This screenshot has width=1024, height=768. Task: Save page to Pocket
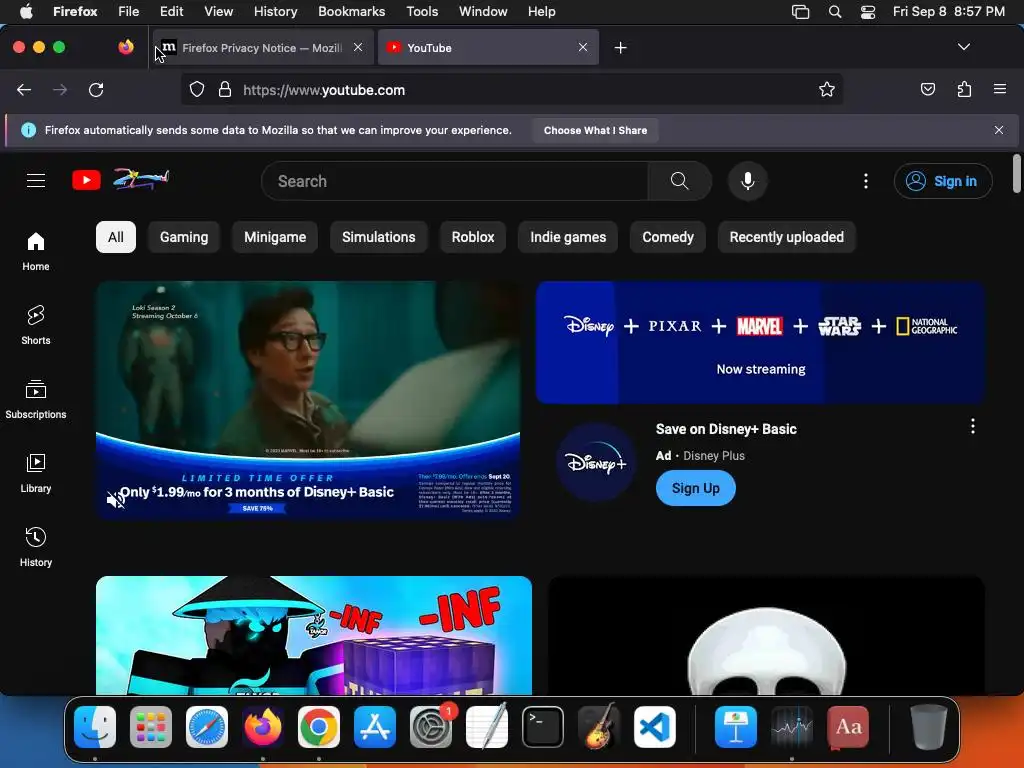pyautogui.click(x=927, y=89)
